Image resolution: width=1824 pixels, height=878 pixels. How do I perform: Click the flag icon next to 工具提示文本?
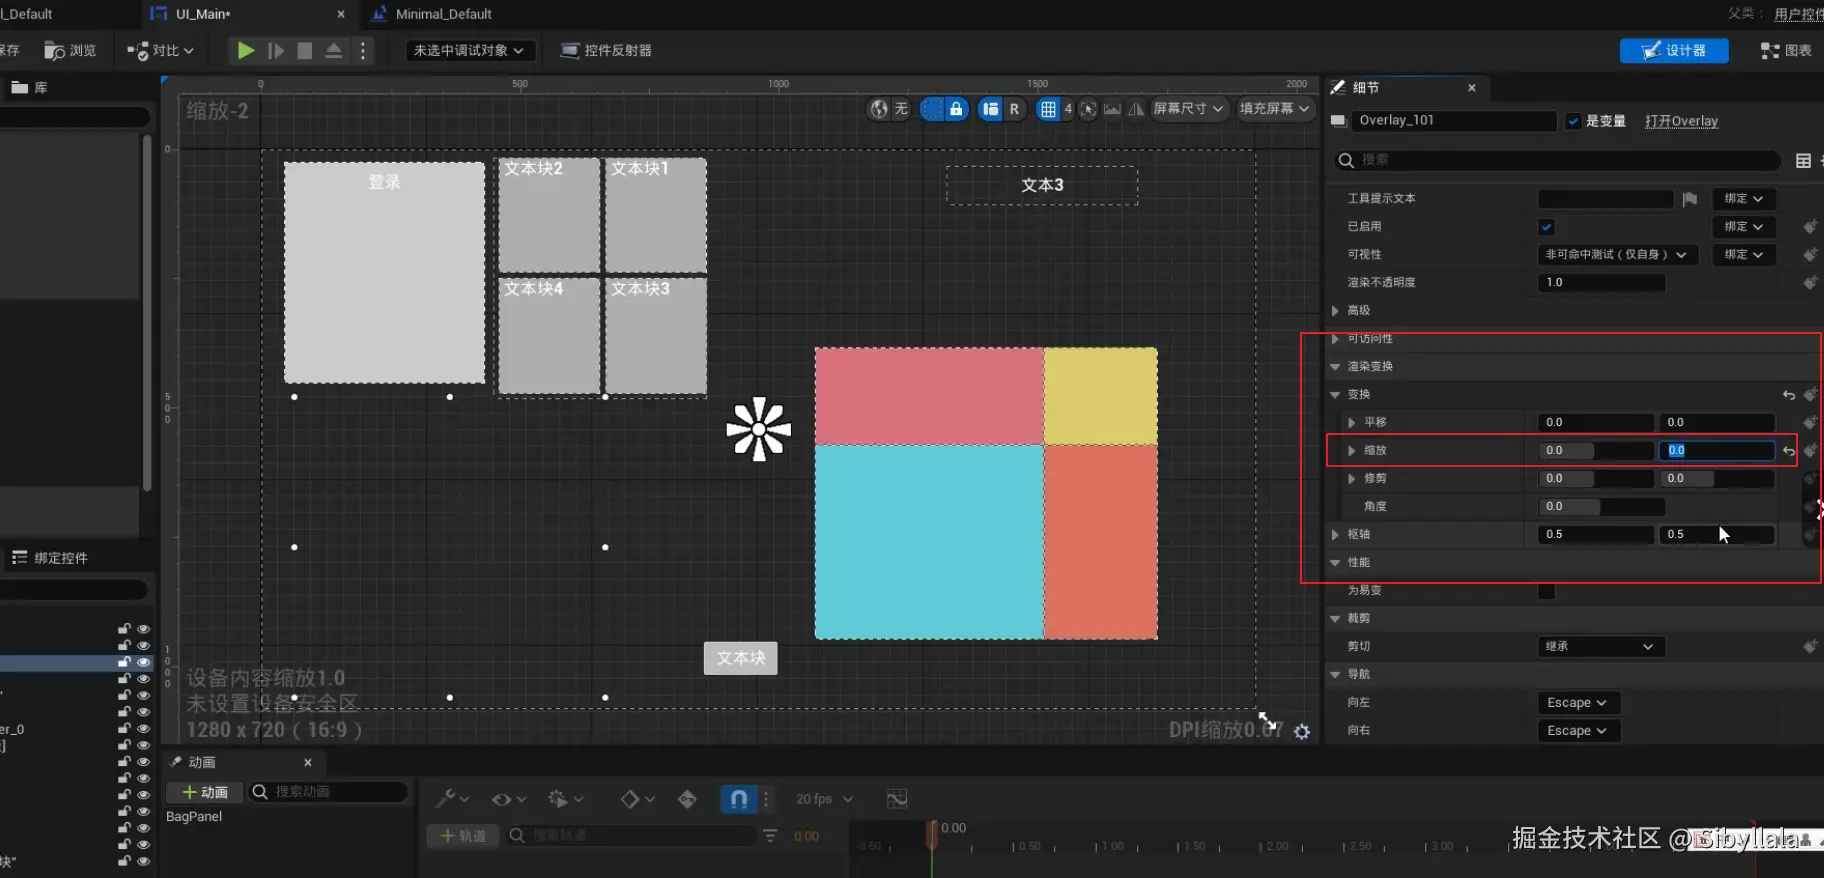tap(1689, 199)
